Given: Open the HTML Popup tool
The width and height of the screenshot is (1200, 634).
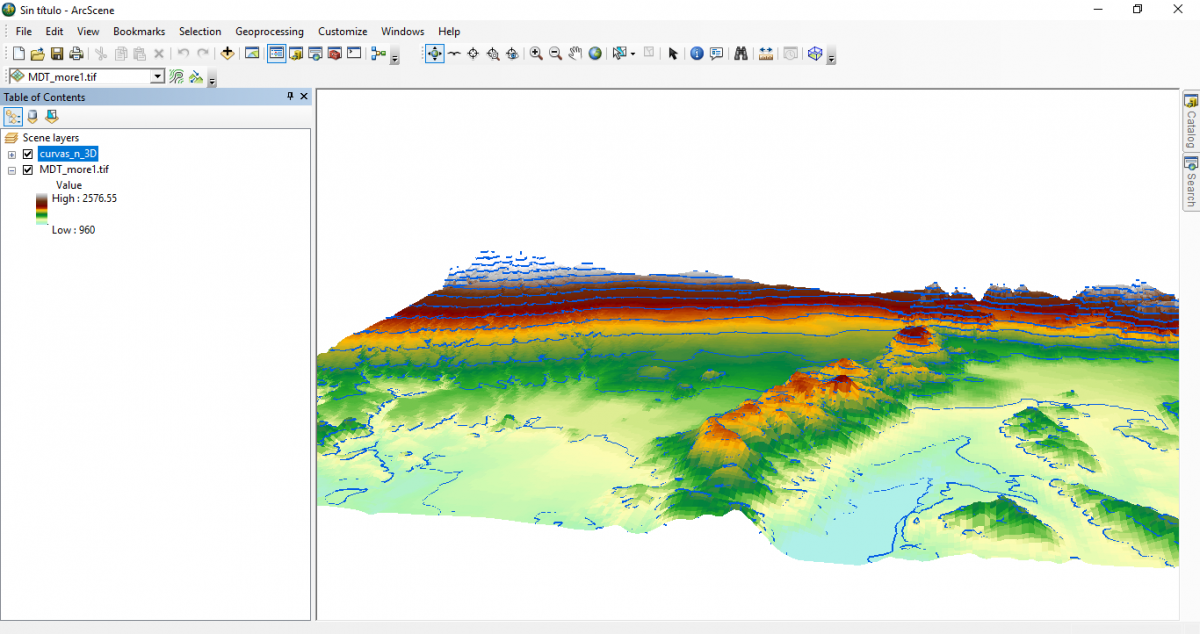Looking at the screenshot, I should pos(716,53).
